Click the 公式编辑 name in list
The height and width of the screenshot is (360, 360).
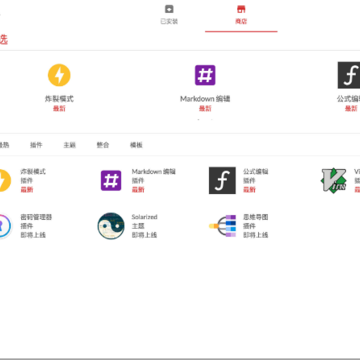[x=256, y=172]
